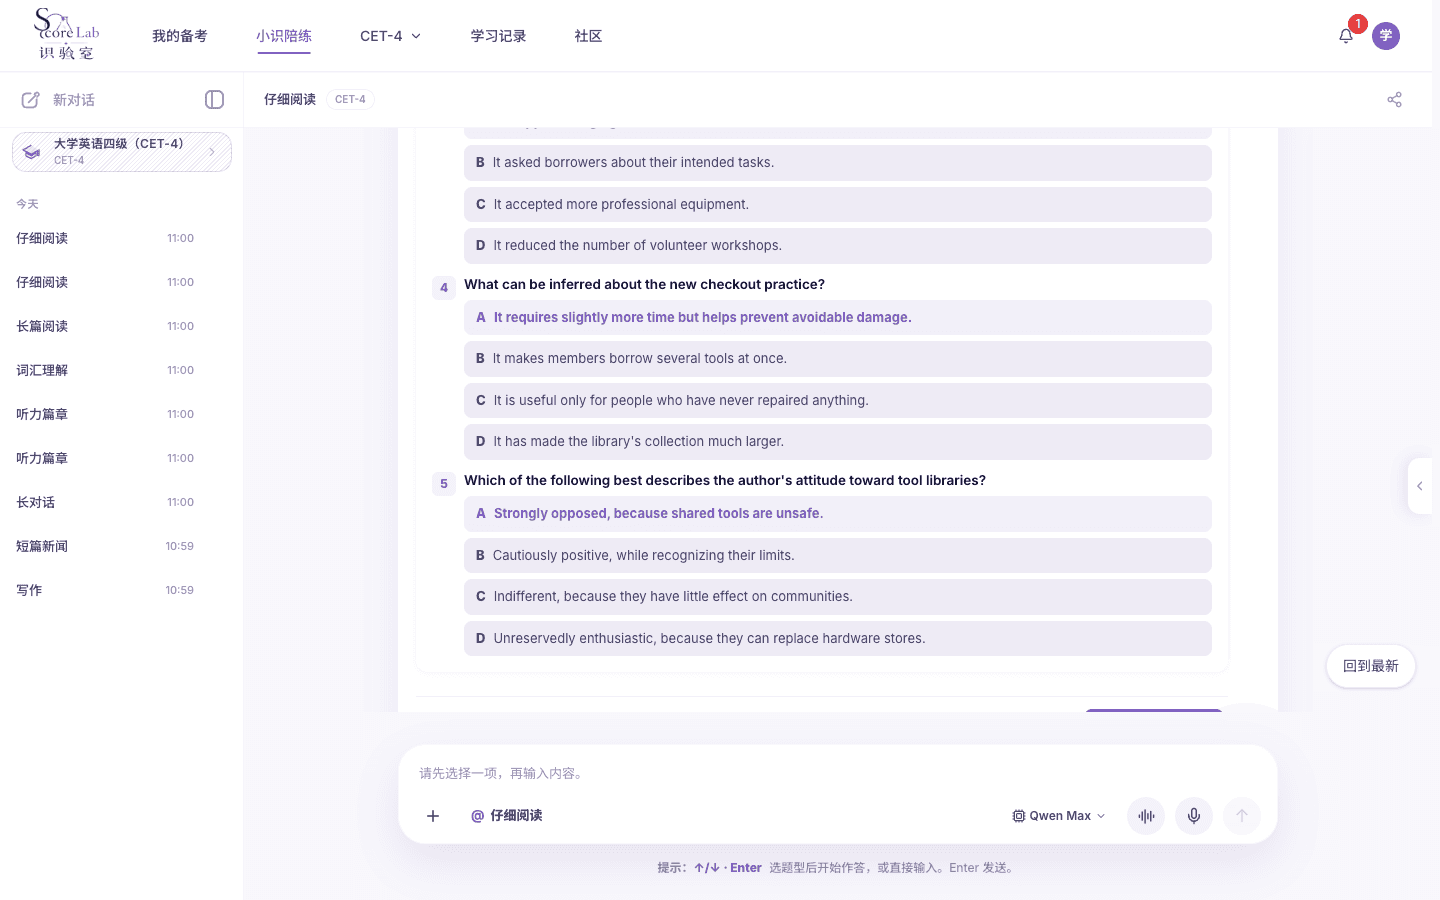Click the 回到最新 button
Viewport: 1440px width, 900px height.
click(x=1371, y=666)
